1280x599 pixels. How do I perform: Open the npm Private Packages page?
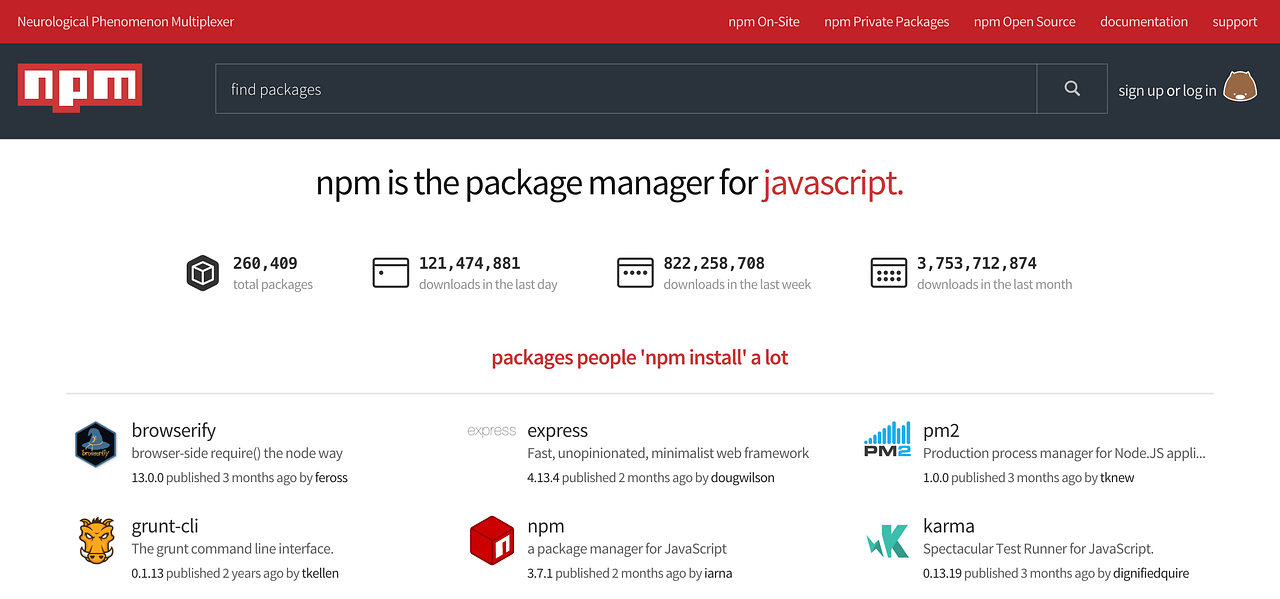(886, 21)
